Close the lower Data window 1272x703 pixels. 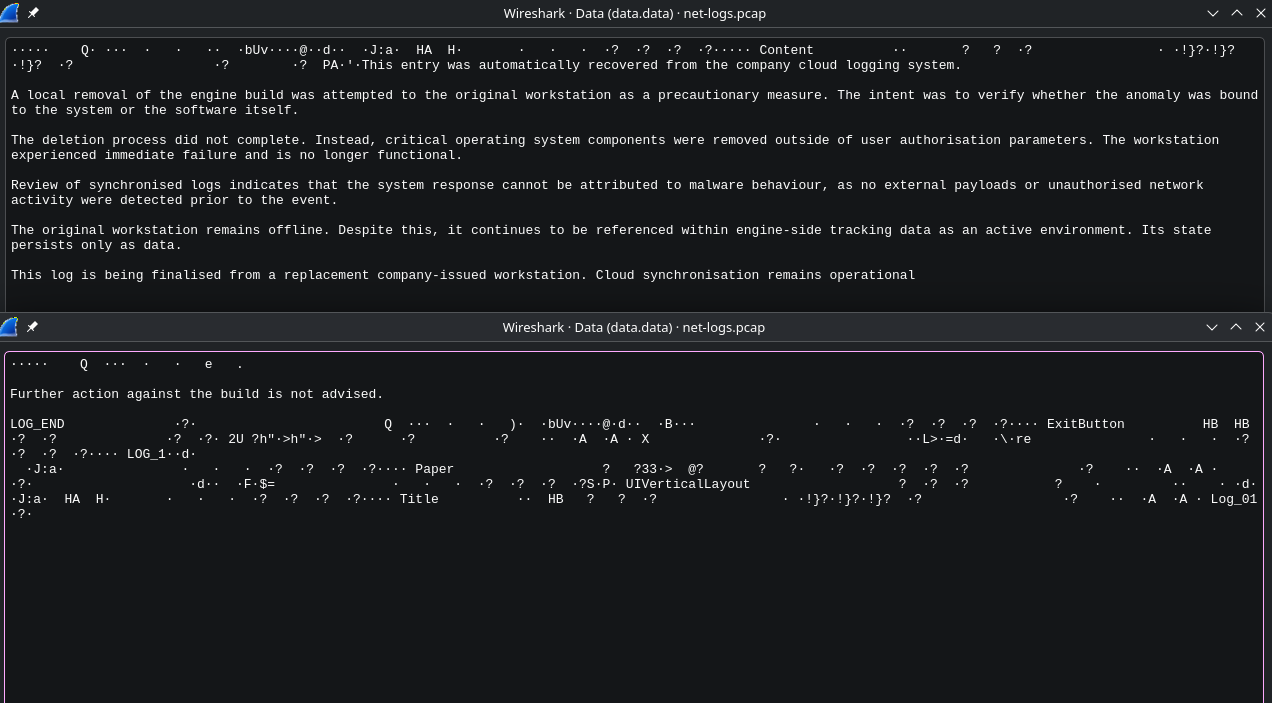[1260, 327]
